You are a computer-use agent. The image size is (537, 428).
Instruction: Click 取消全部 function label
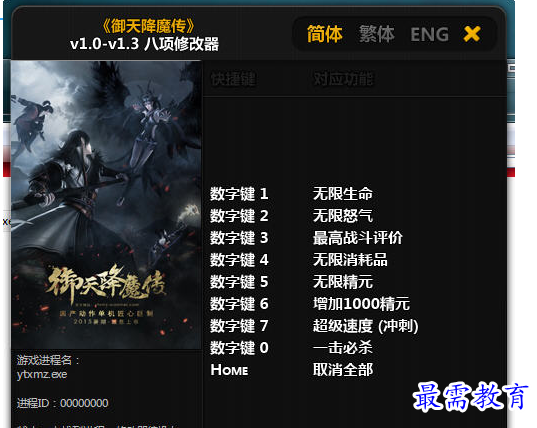point(343,370)
